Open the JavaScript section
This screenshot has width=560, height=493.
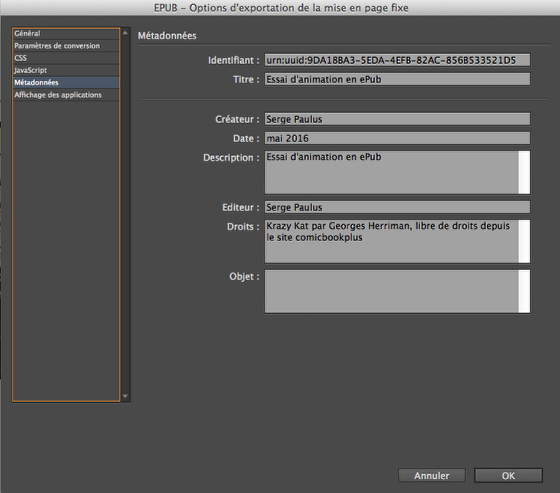(66, 70)
